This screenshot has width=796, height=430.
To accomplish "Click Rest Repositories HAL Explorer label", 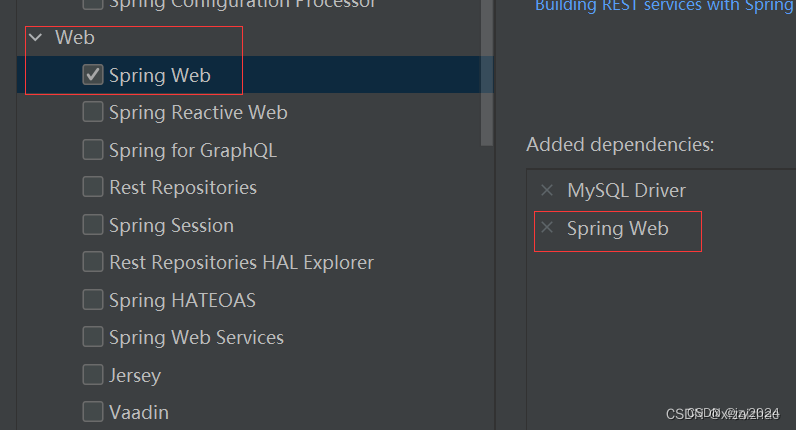I will (241, 262).
